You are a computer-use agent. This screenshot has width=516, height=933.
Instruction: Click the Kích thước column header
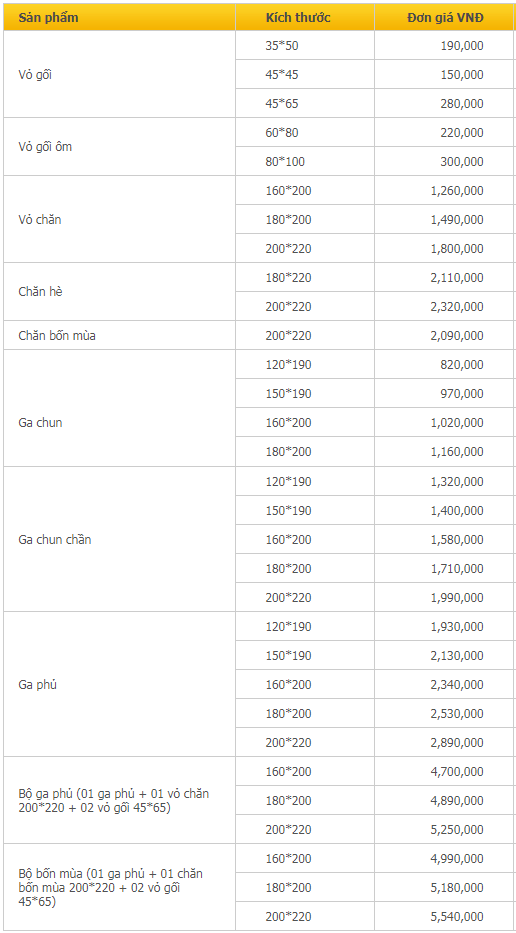pyautogui.click(x=305, y=17)
